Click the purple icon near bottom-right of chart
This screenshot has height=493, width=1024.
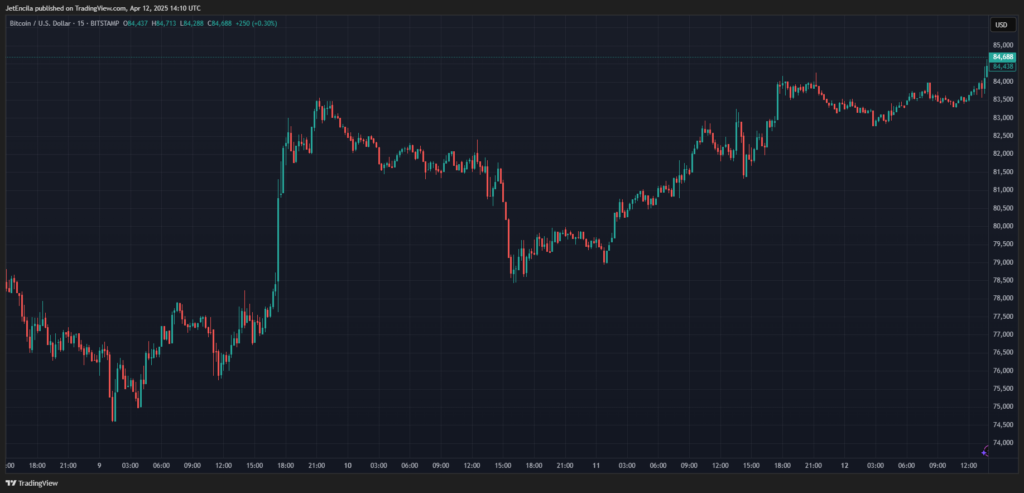click(985, 451)
